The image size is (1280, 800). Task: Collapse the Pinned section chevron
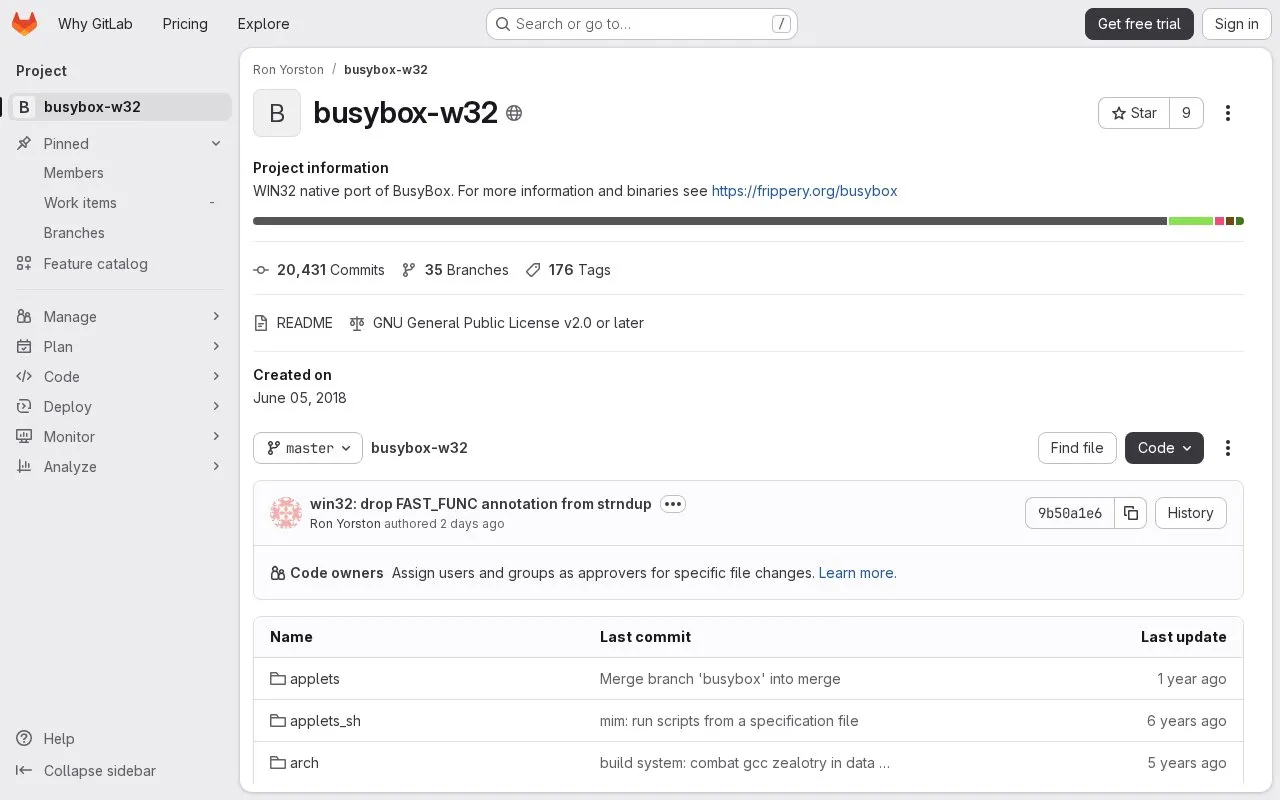216,144
